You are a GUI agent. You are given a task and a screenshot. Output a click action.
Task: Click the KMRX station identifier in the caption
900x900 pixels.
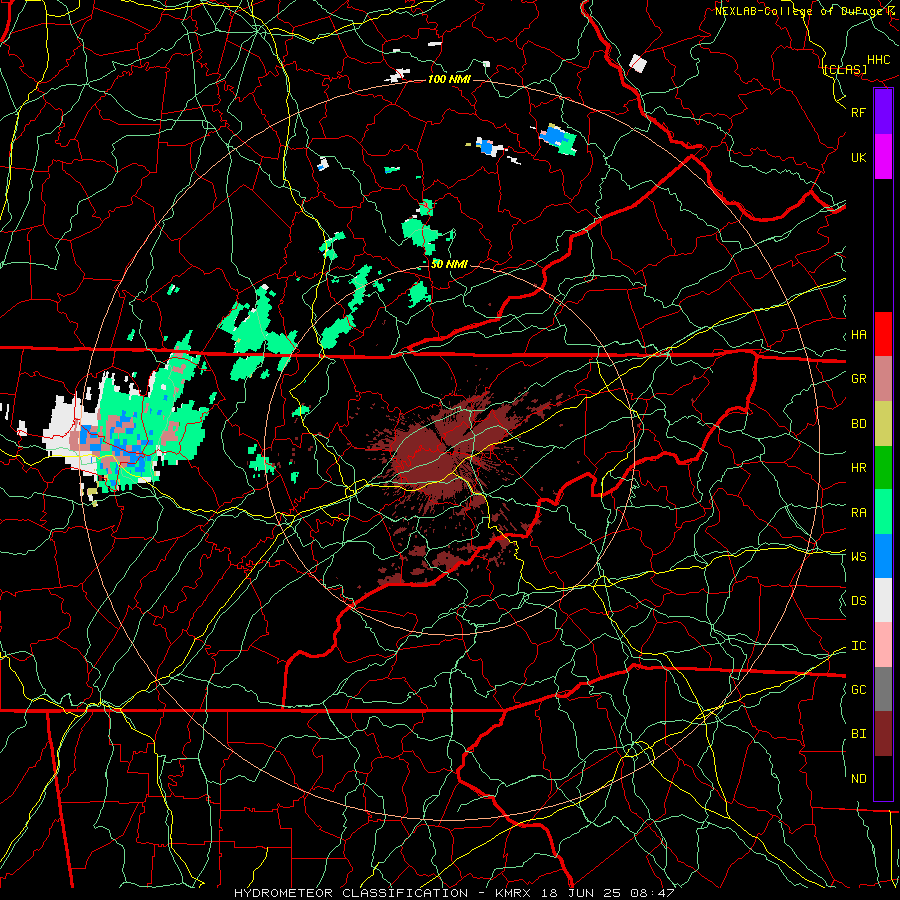(x=513, y=893)
